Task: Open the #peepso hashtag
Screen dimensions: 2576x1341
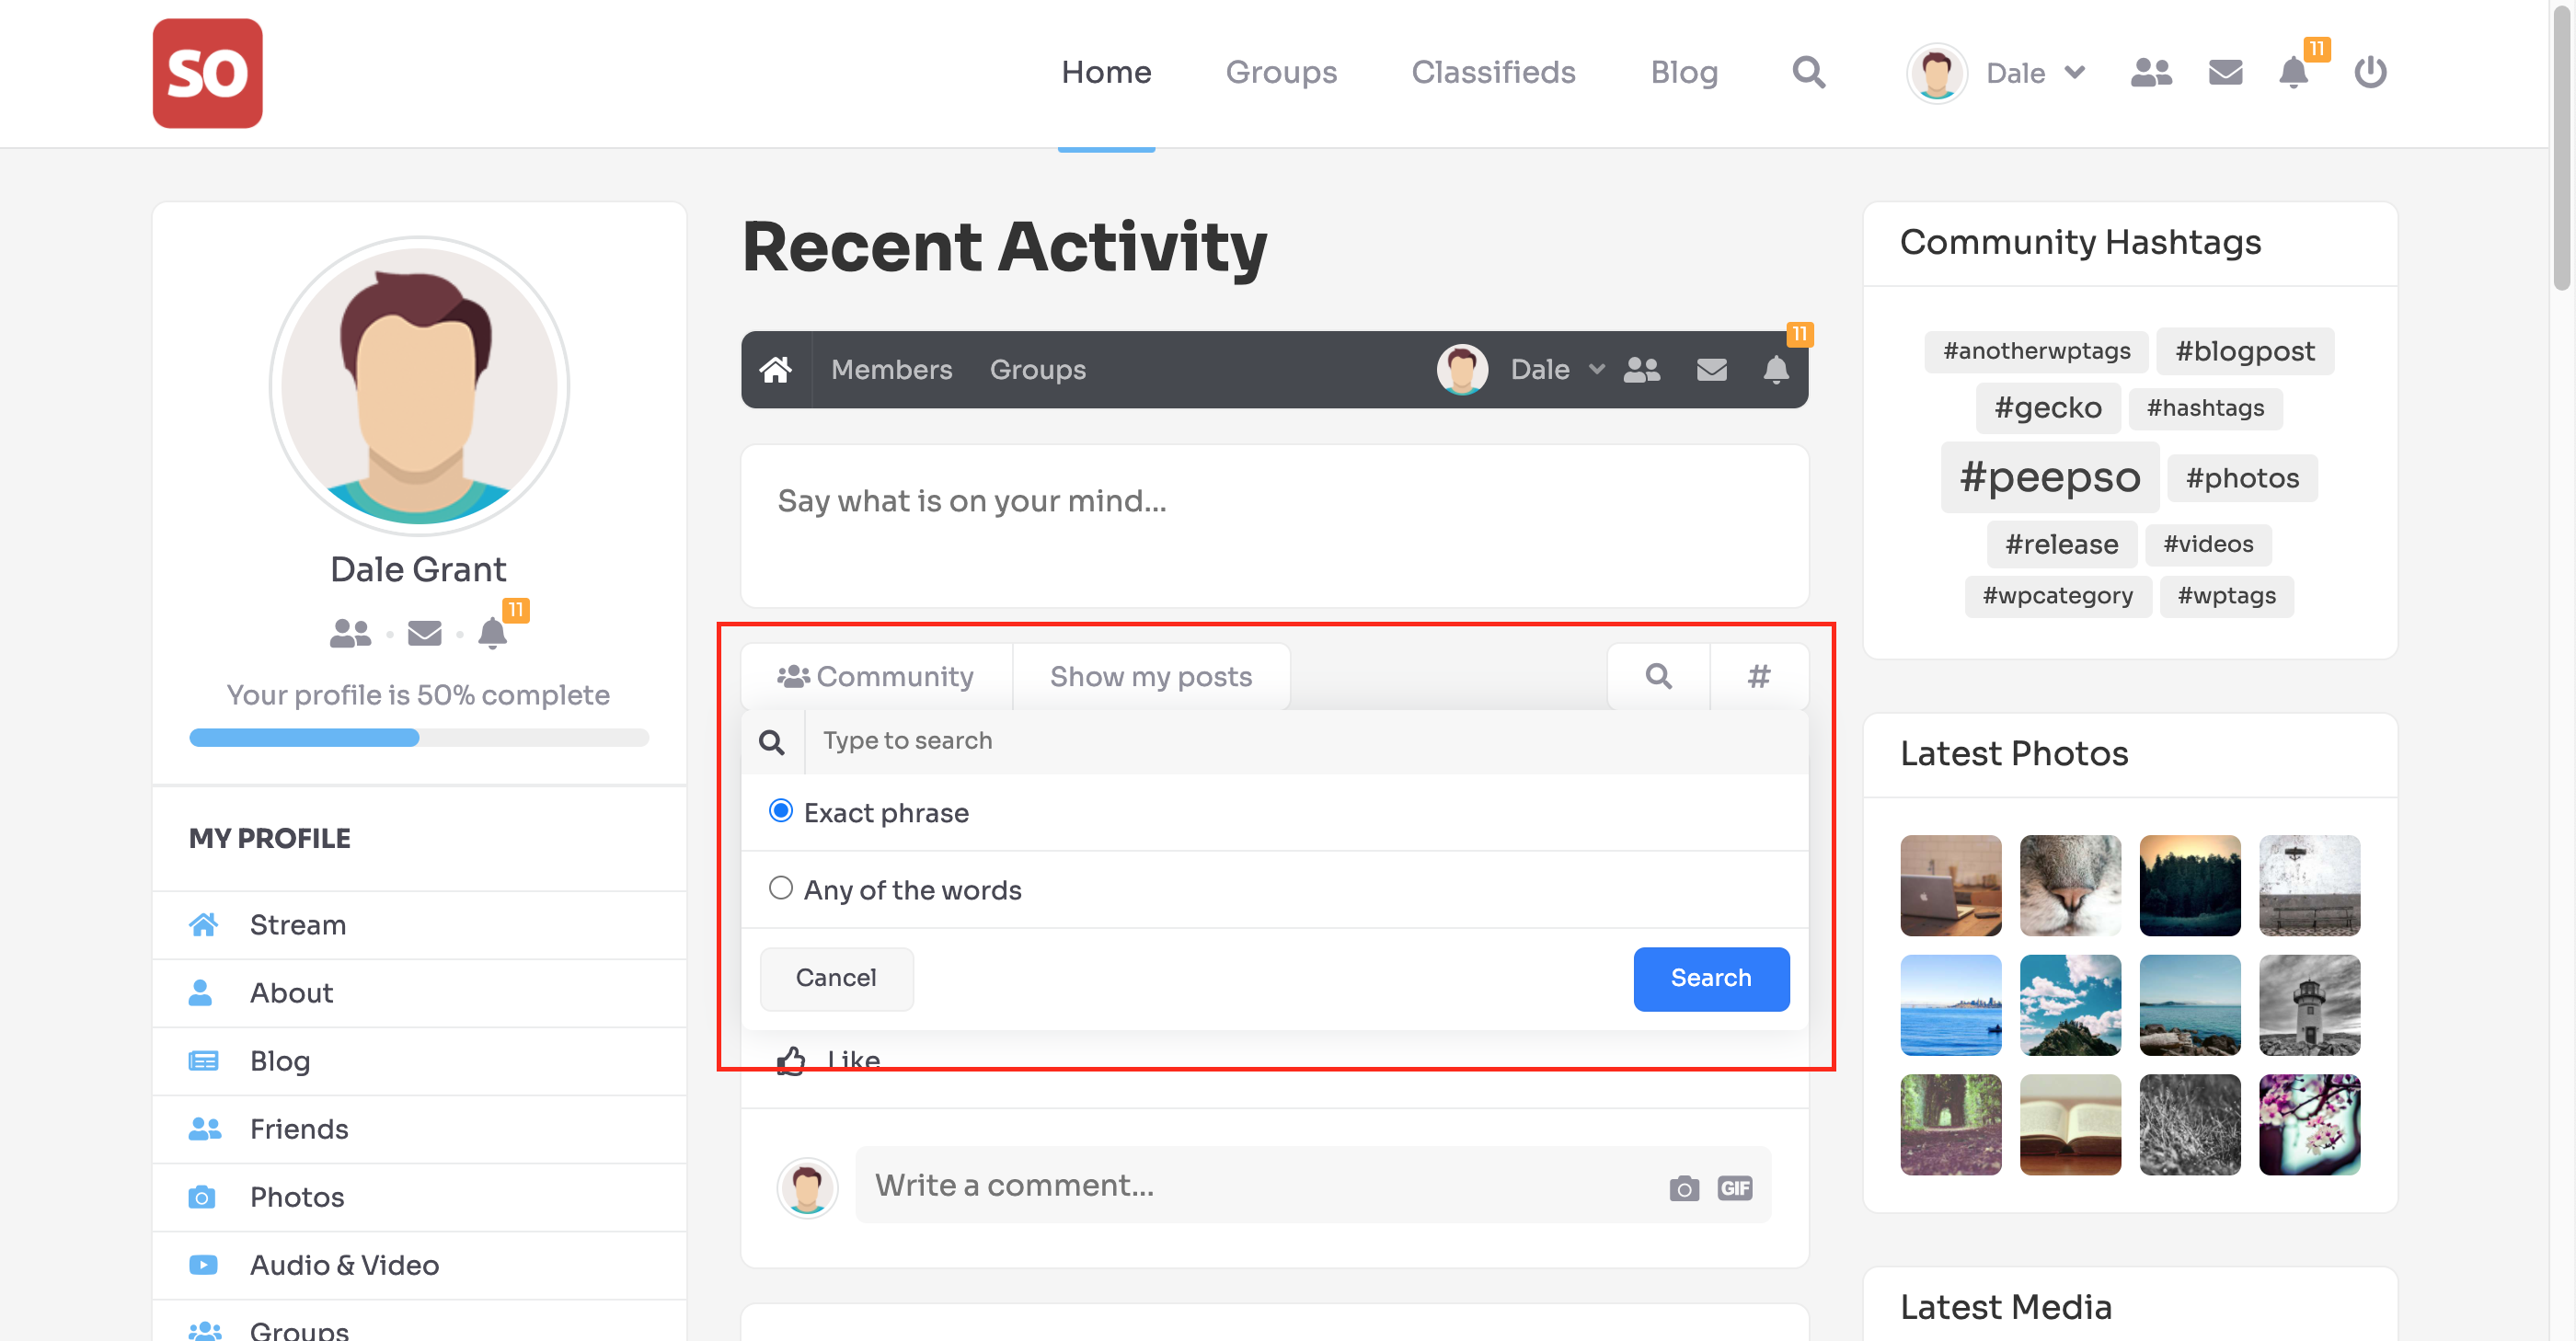Action: 2049,477
